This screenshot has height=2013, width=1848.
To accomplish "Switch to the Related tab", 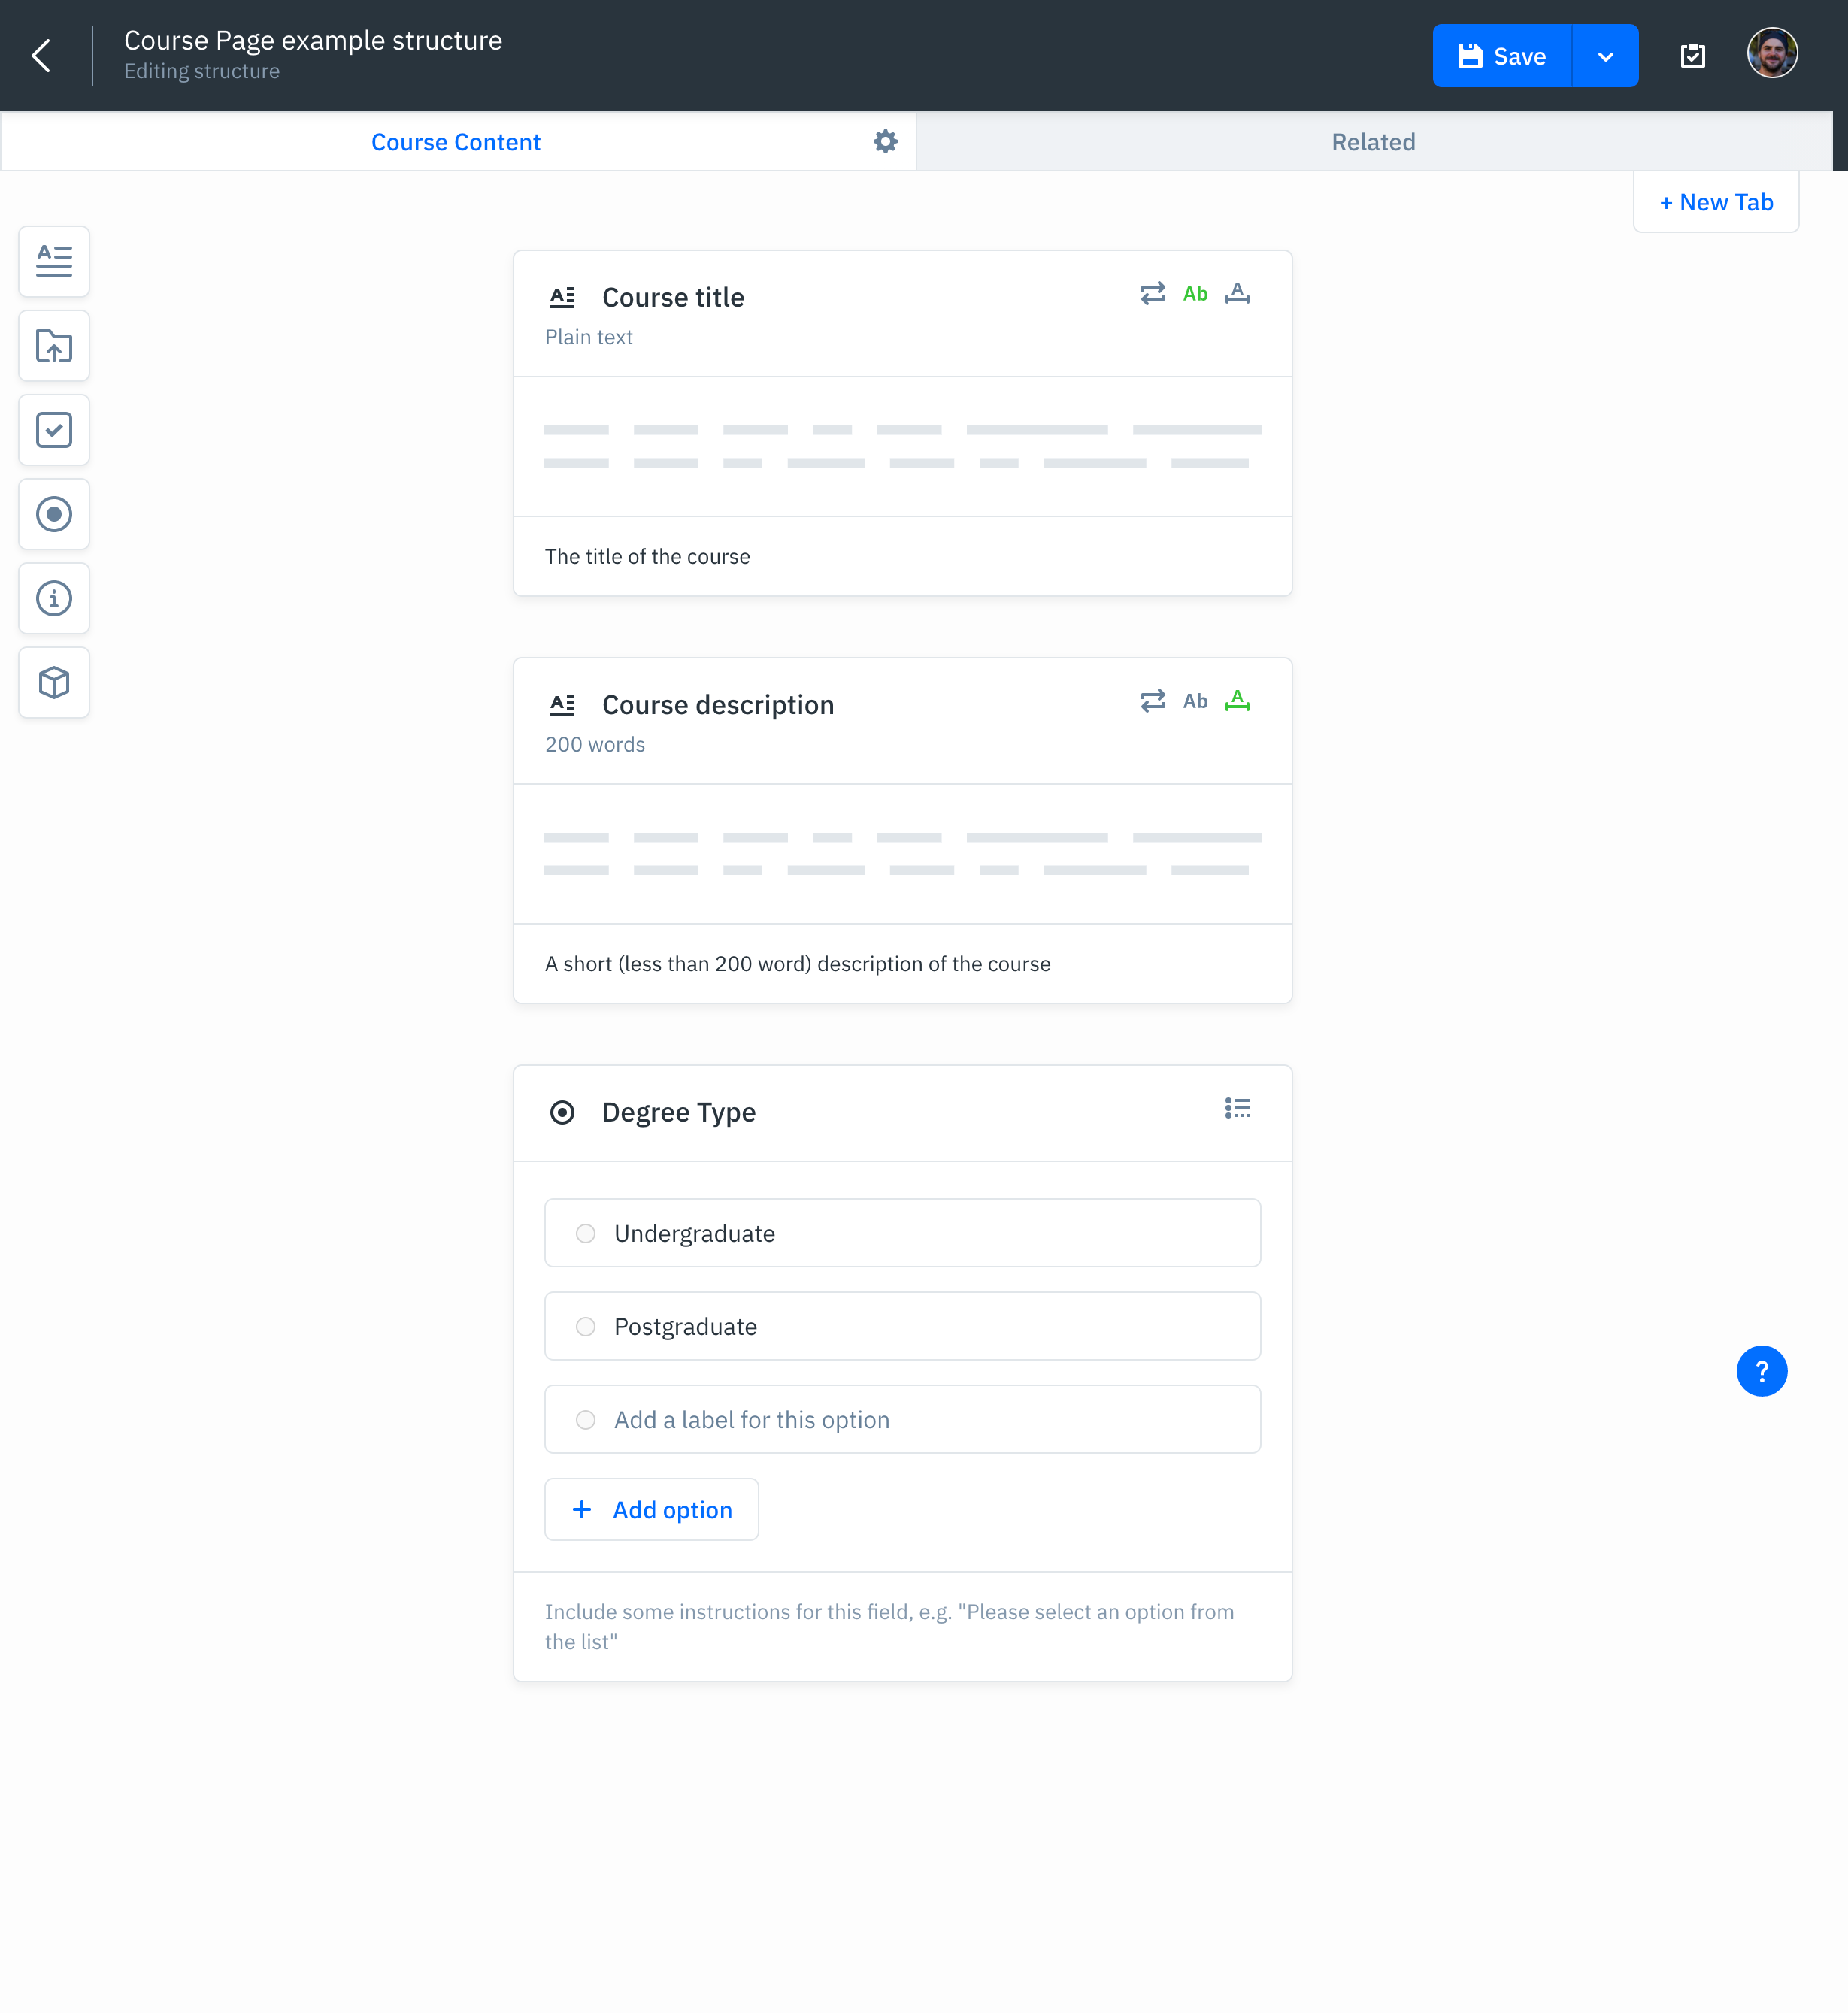I will [1373, 142].
